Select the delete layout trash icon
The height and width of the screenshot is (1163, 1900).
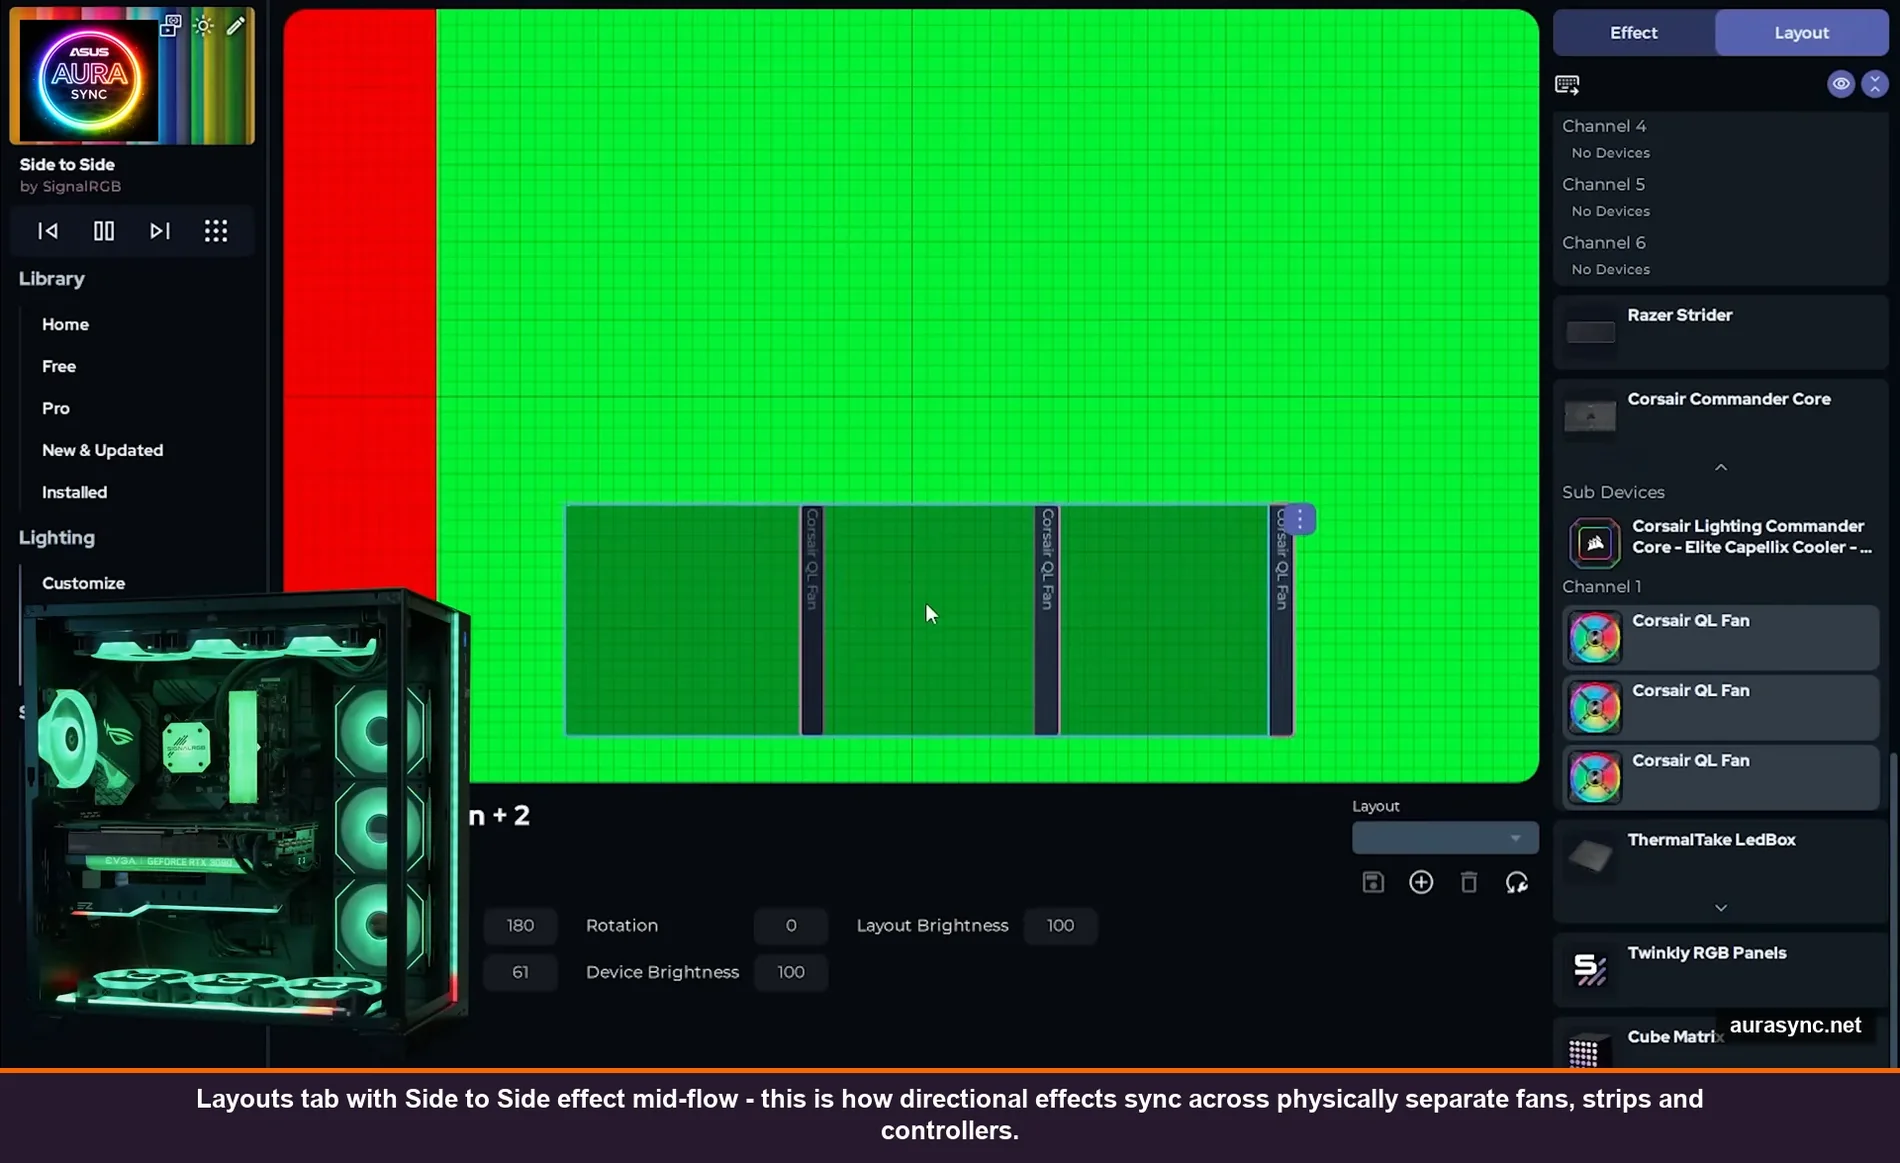(1469, 882)
